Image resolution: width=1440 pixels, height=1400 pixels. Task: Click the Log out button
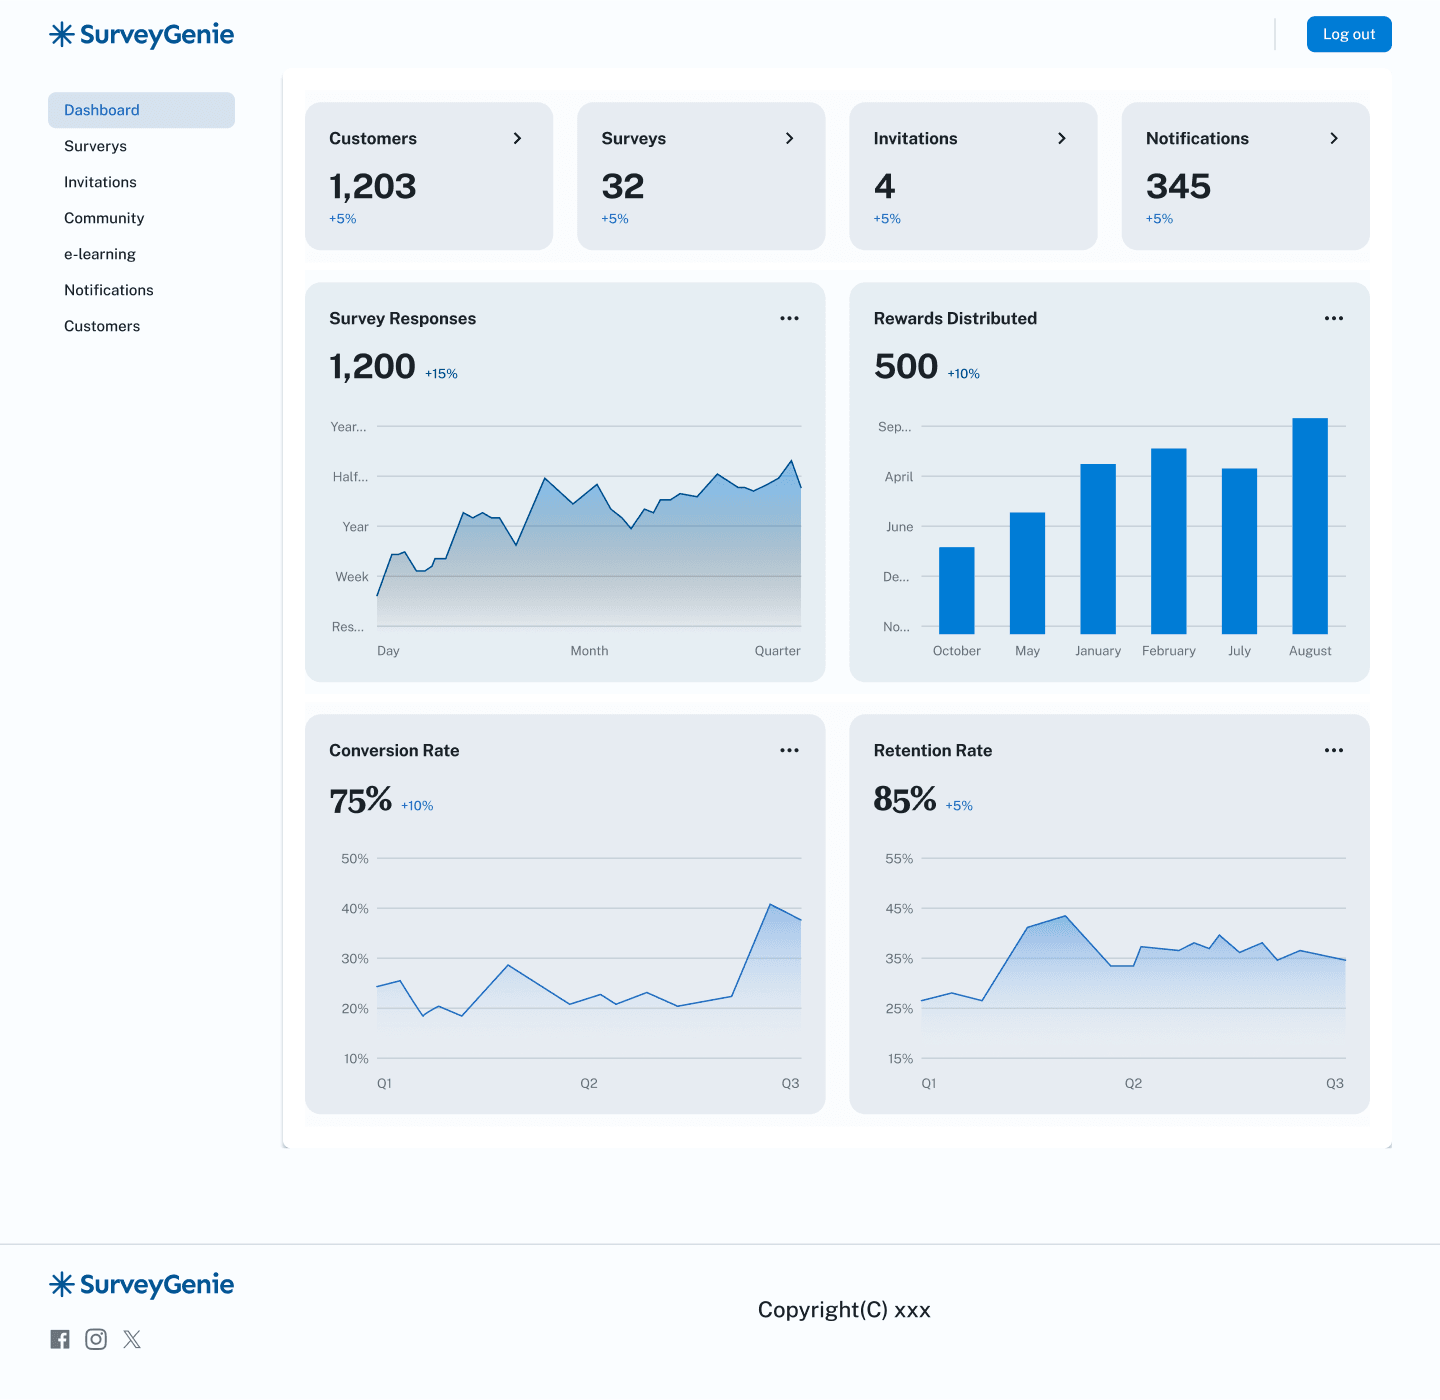click(1348, 34)
